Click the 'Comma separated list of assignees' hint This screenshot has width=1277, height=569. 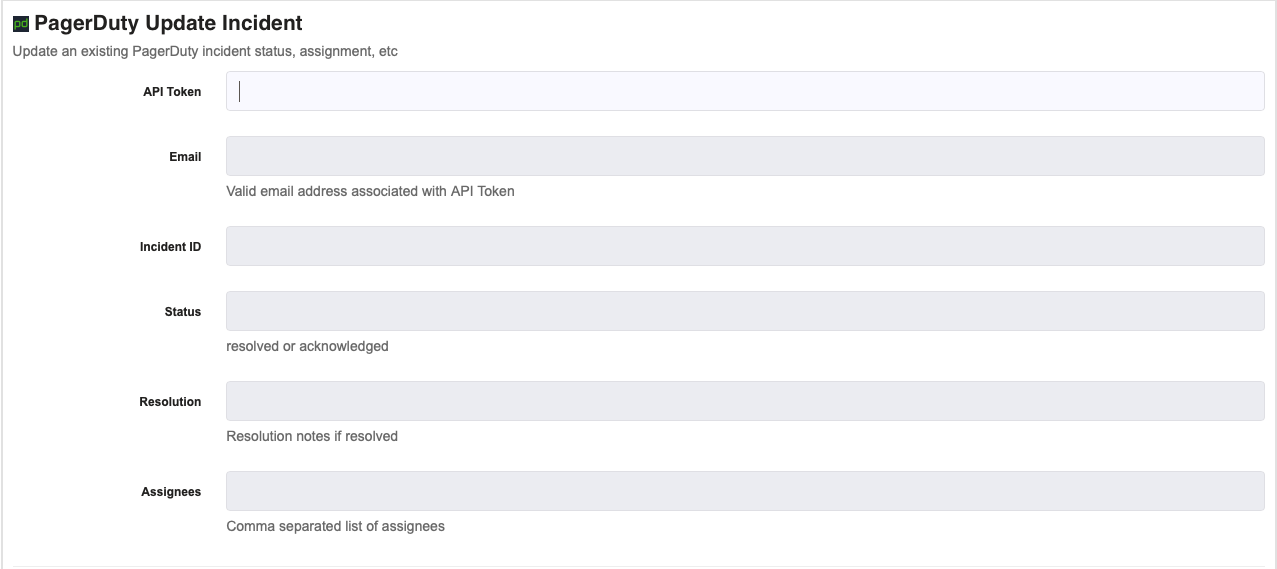pyautogui.click(x=335, y=526)
